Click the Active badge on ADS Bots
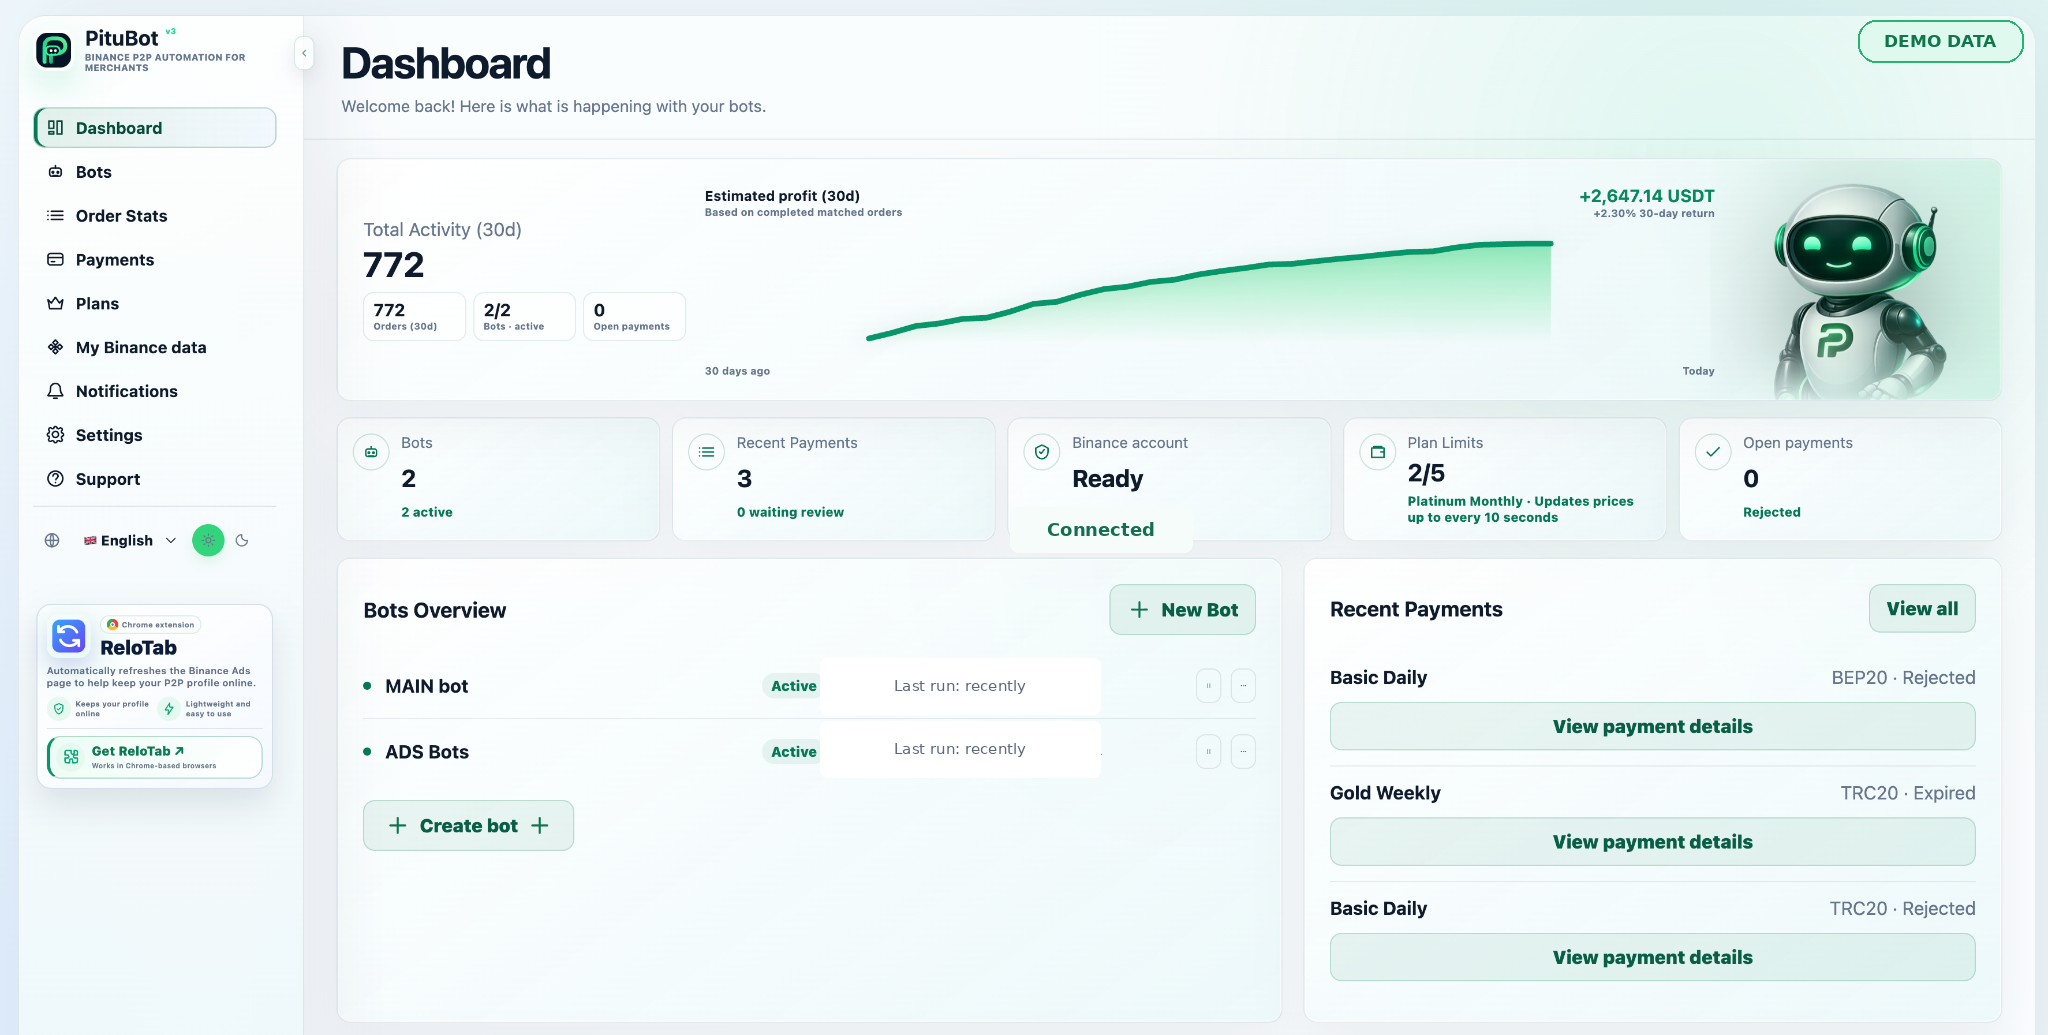The width and height of the screenshot is (2048, 1035). click(x=793, y=752)
